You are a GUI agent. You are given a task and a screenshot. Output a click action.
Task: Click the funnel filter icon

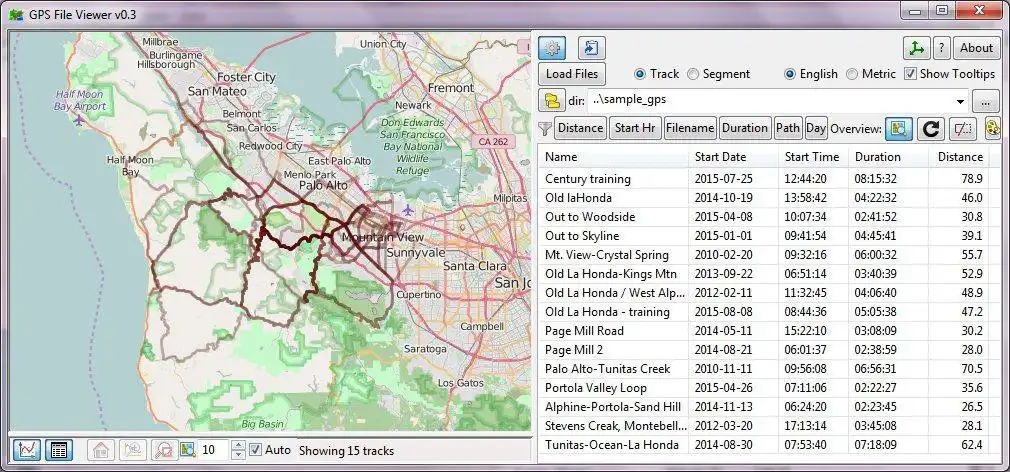[x=545, y=129]
